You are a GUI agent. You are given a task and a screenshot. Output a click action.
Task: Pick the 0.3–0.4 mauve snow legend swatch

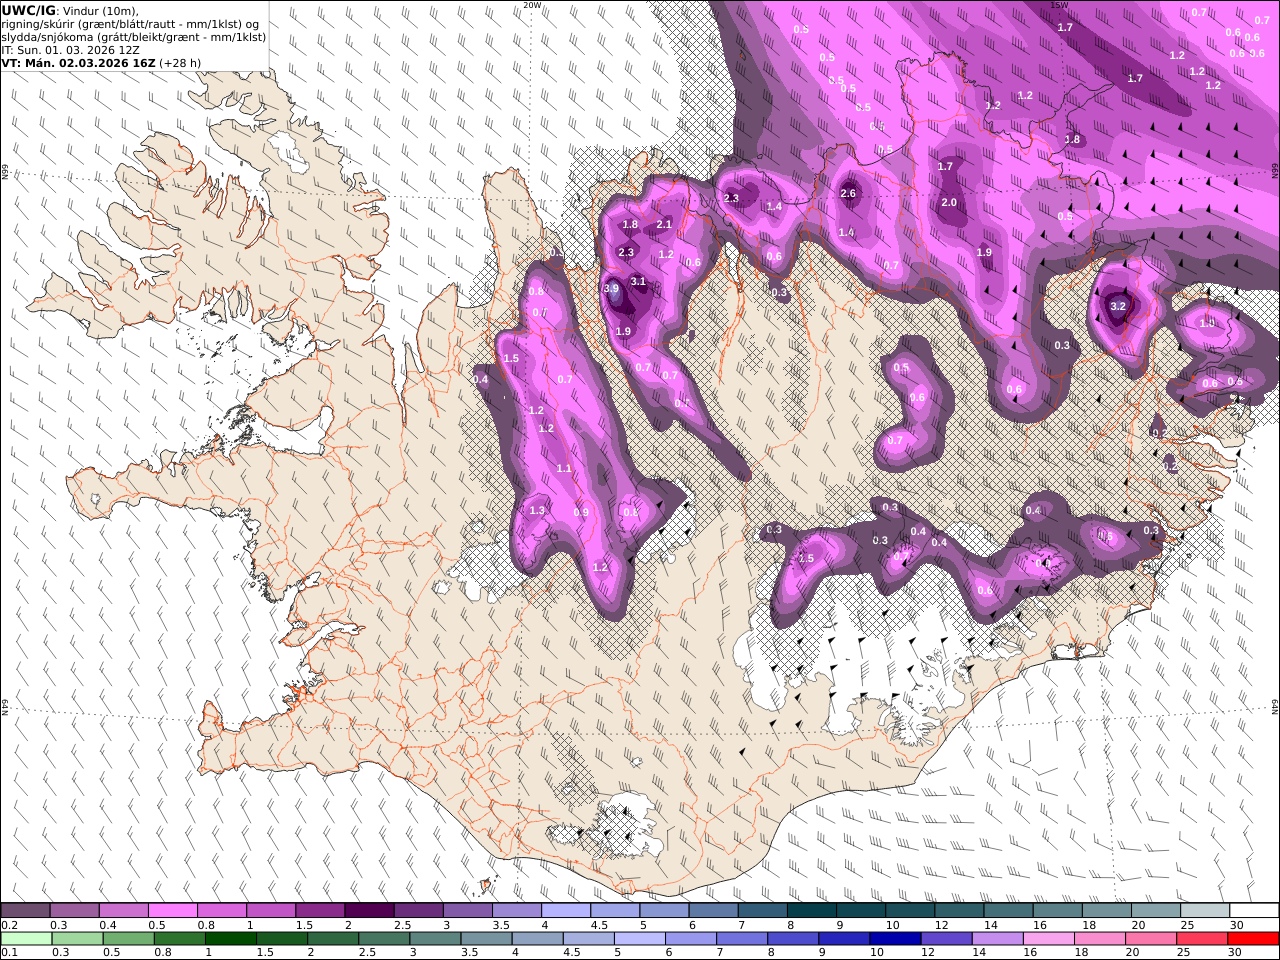click(x=74, y=911)
